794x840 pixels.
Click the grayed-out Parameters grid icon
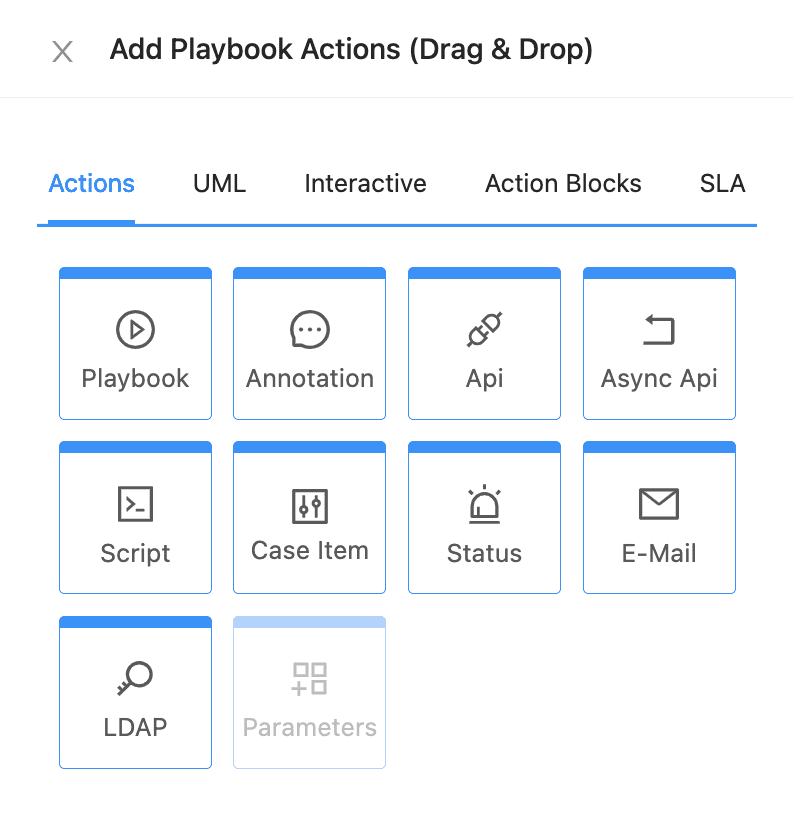(x=309, y=679)
